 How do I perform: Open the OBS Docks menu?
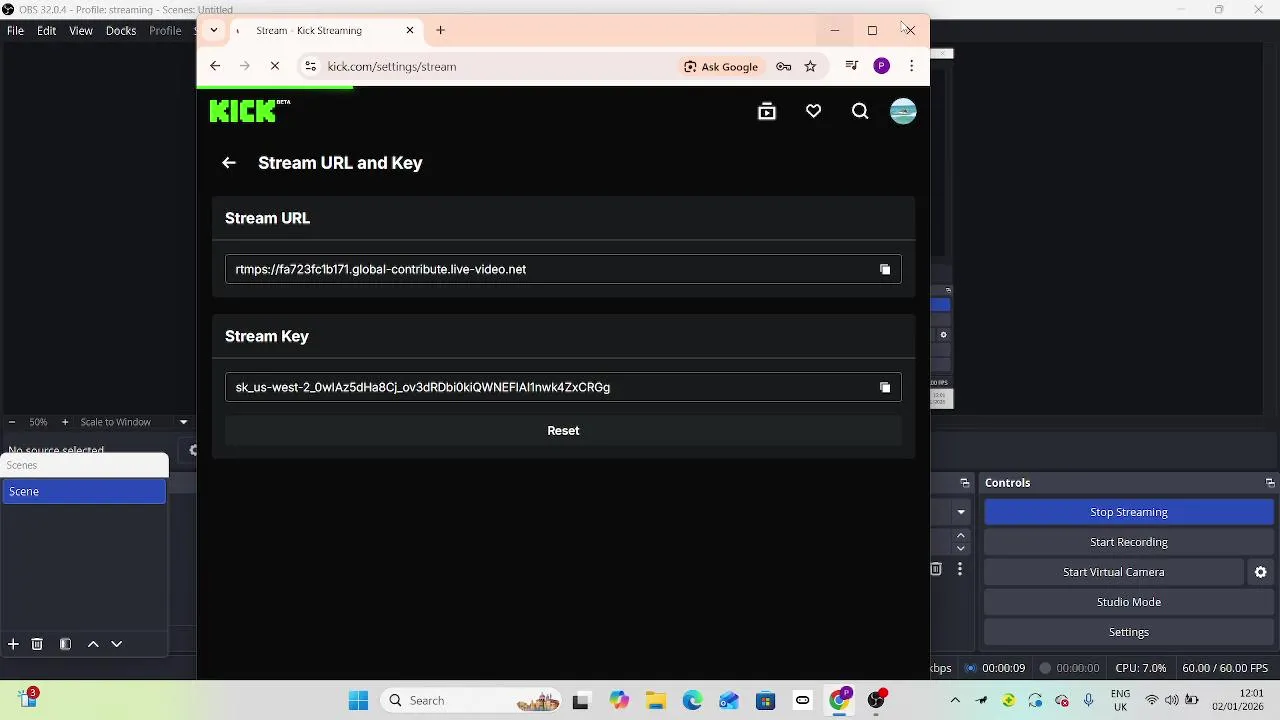pyautogui.click(x=121, y=31)
